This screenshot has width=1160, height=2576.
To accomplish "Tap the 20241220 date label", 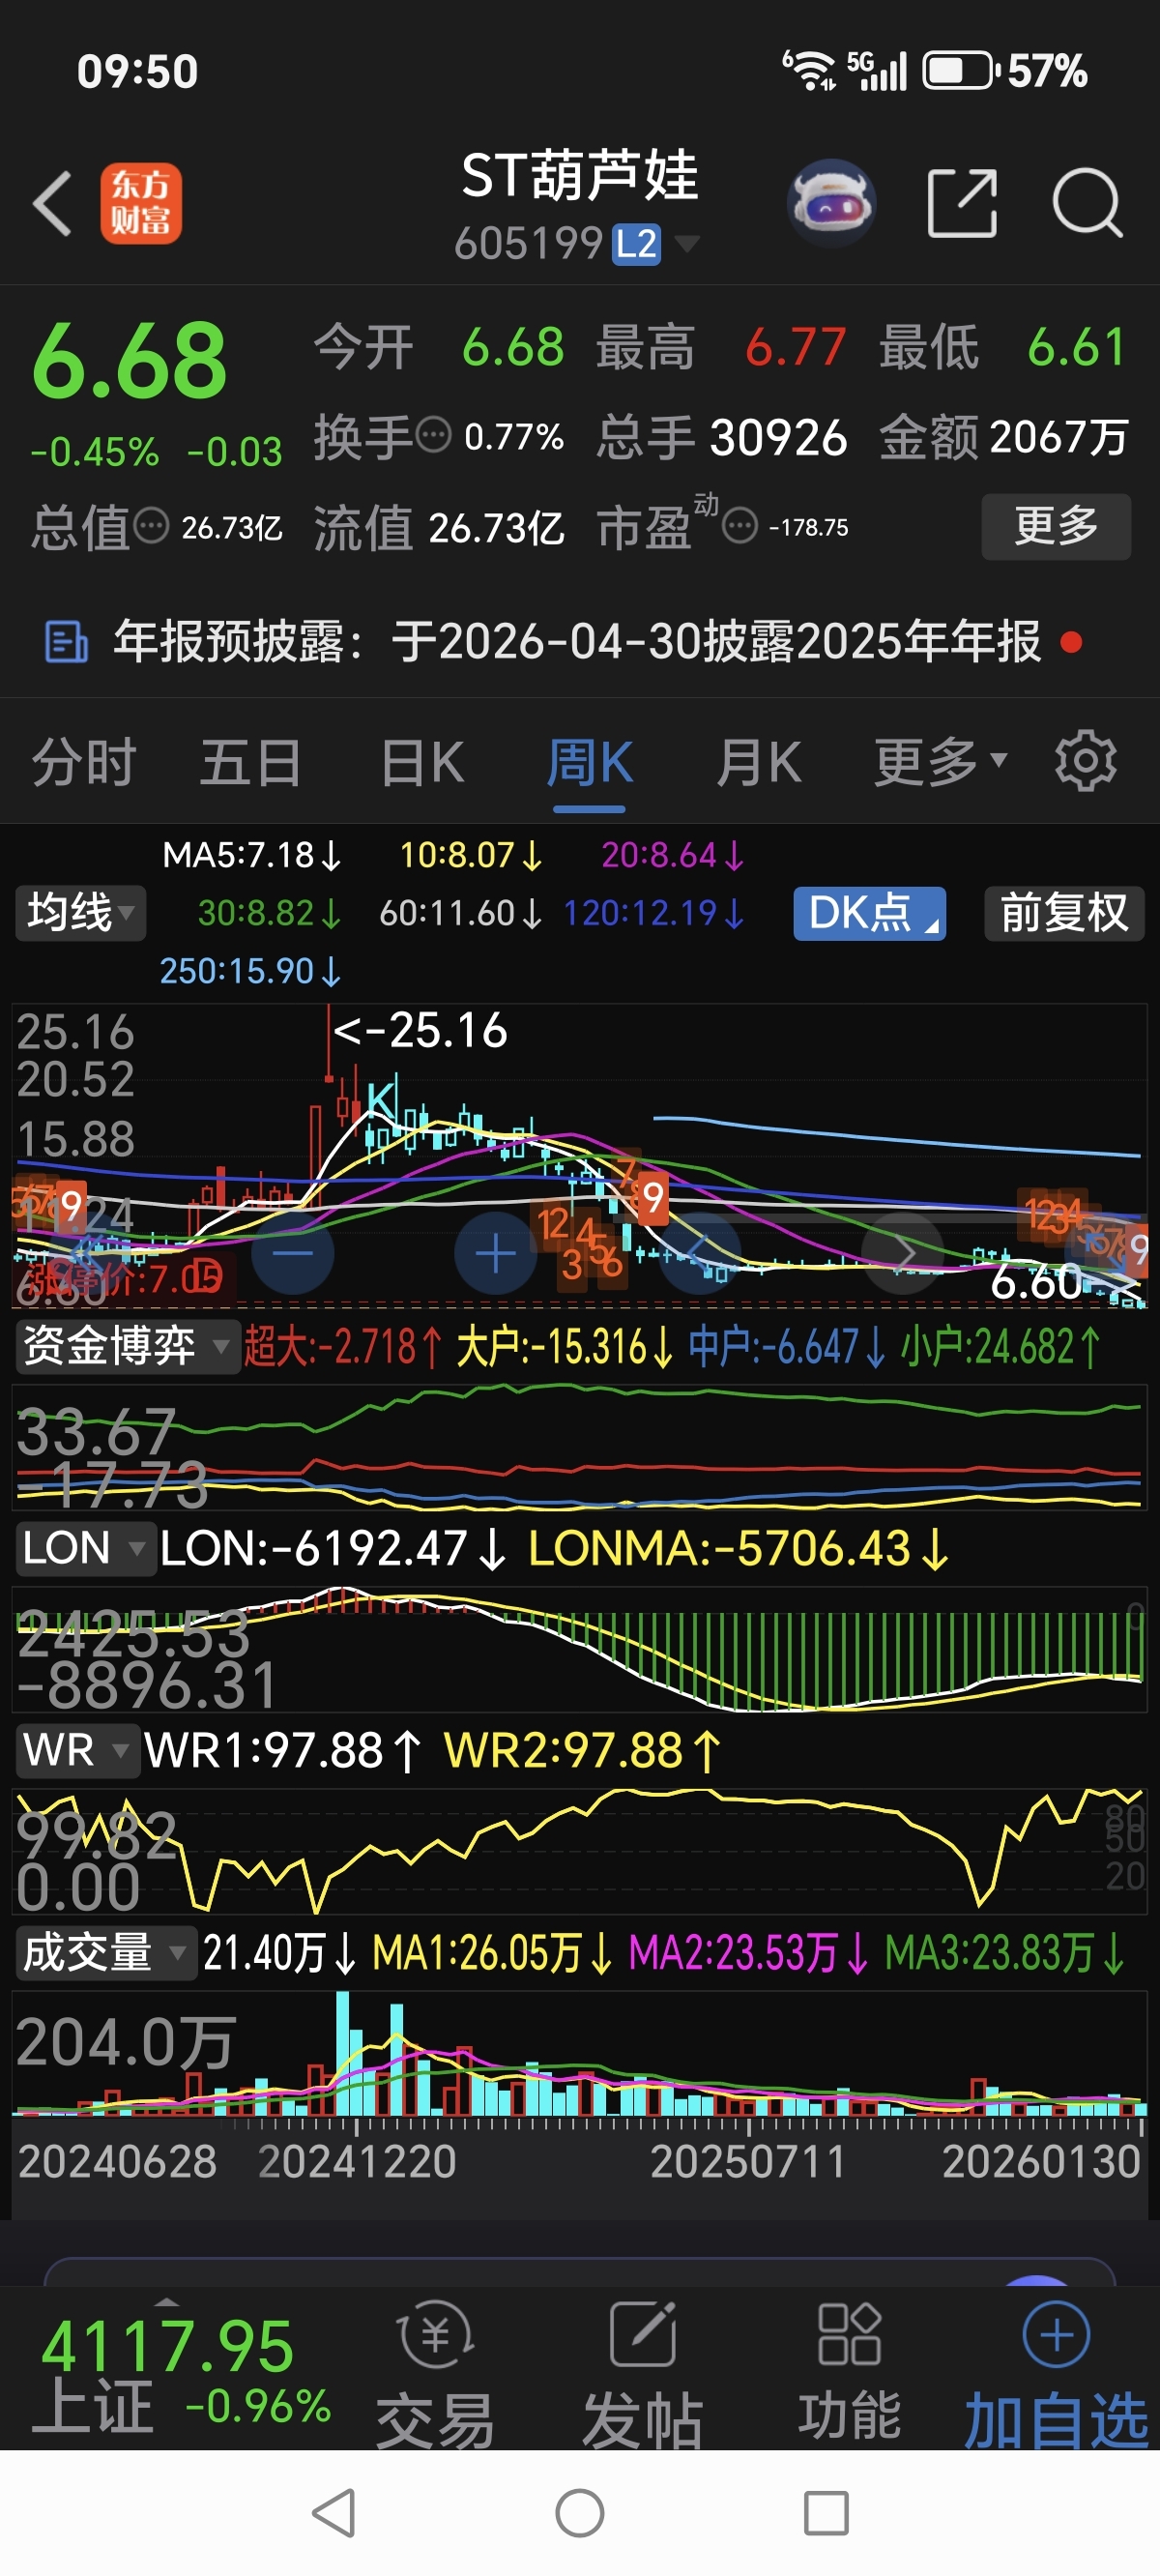I will (x=357, y=2161).
